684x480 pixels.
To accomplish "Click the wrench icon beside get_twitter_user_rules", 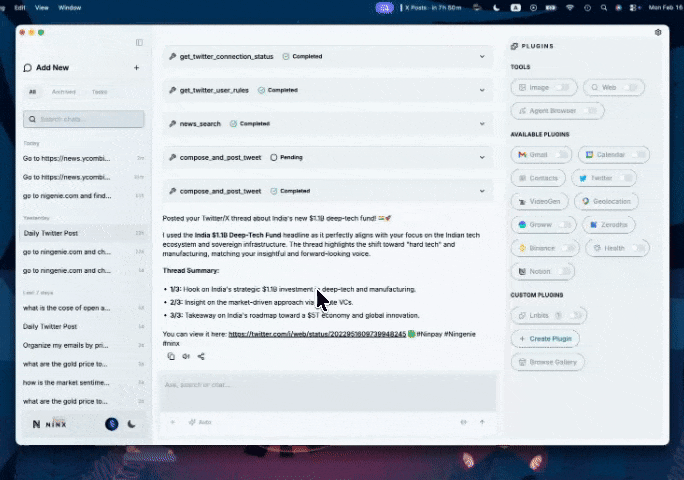I will tap(173, 90).
